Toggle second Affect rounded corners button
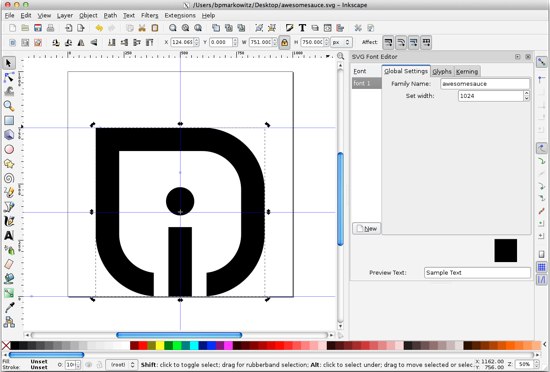This screenshot has width=550, height=372. pyautogui.click(x=401, y=42)
